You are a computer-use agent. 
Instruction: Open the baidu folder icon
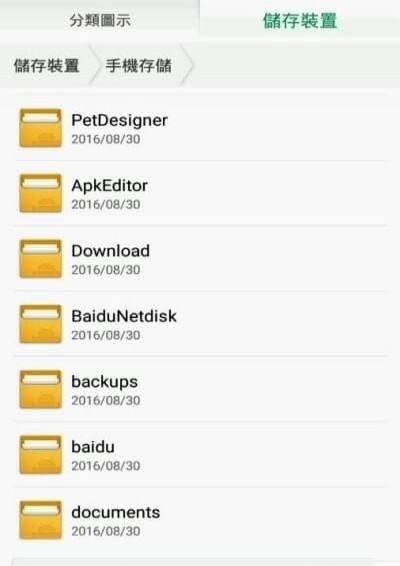coord(40,454)
